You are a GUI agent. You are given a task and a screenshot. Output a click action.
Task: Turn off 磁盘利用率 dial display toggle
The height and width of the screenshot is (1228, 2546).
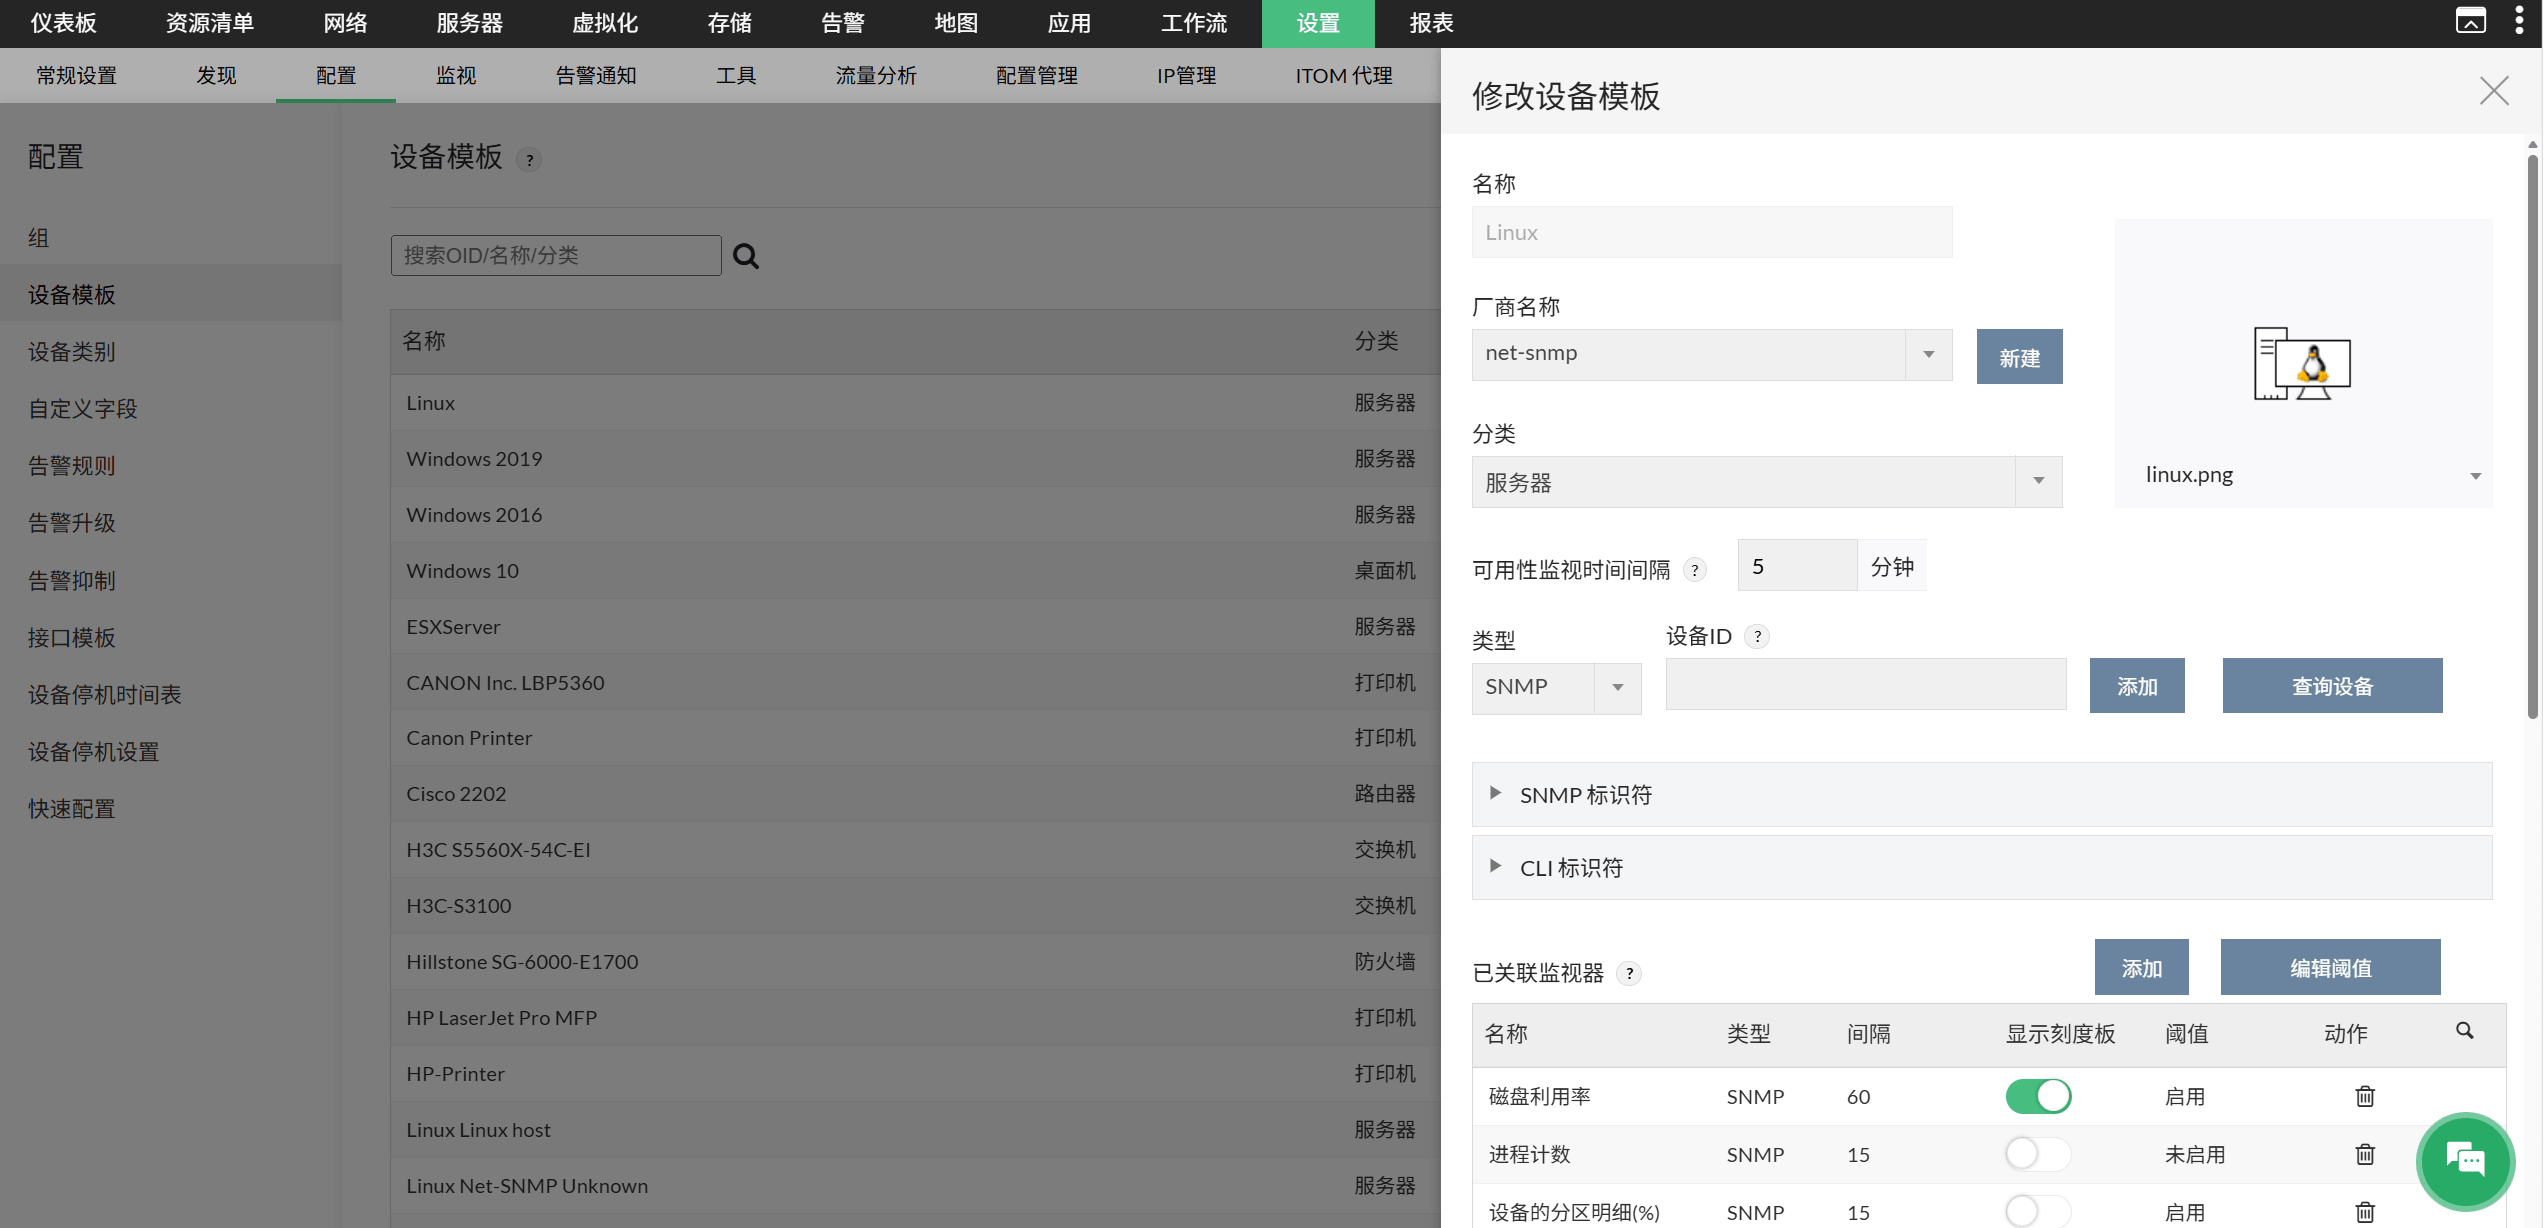click(x=2038, y=1096)
